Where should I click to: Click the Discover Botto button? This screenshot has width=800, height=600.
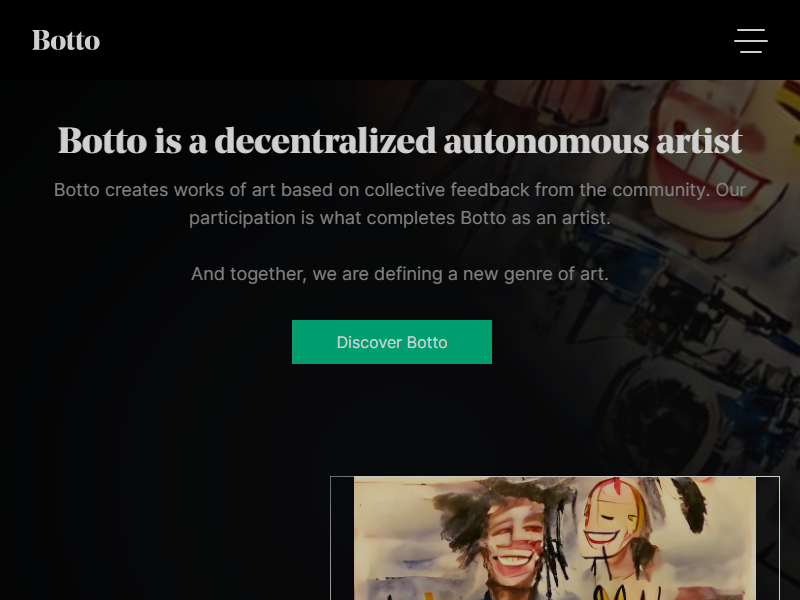click(392, 342)
